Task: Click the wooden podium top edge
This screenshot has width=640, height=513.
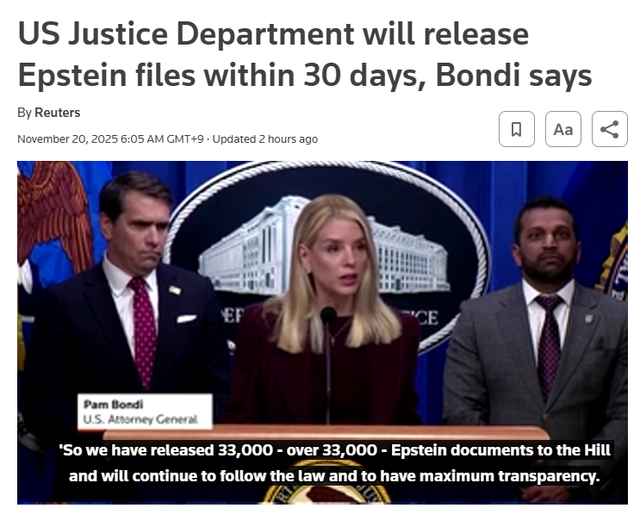Action: click(x=327, y=432)
